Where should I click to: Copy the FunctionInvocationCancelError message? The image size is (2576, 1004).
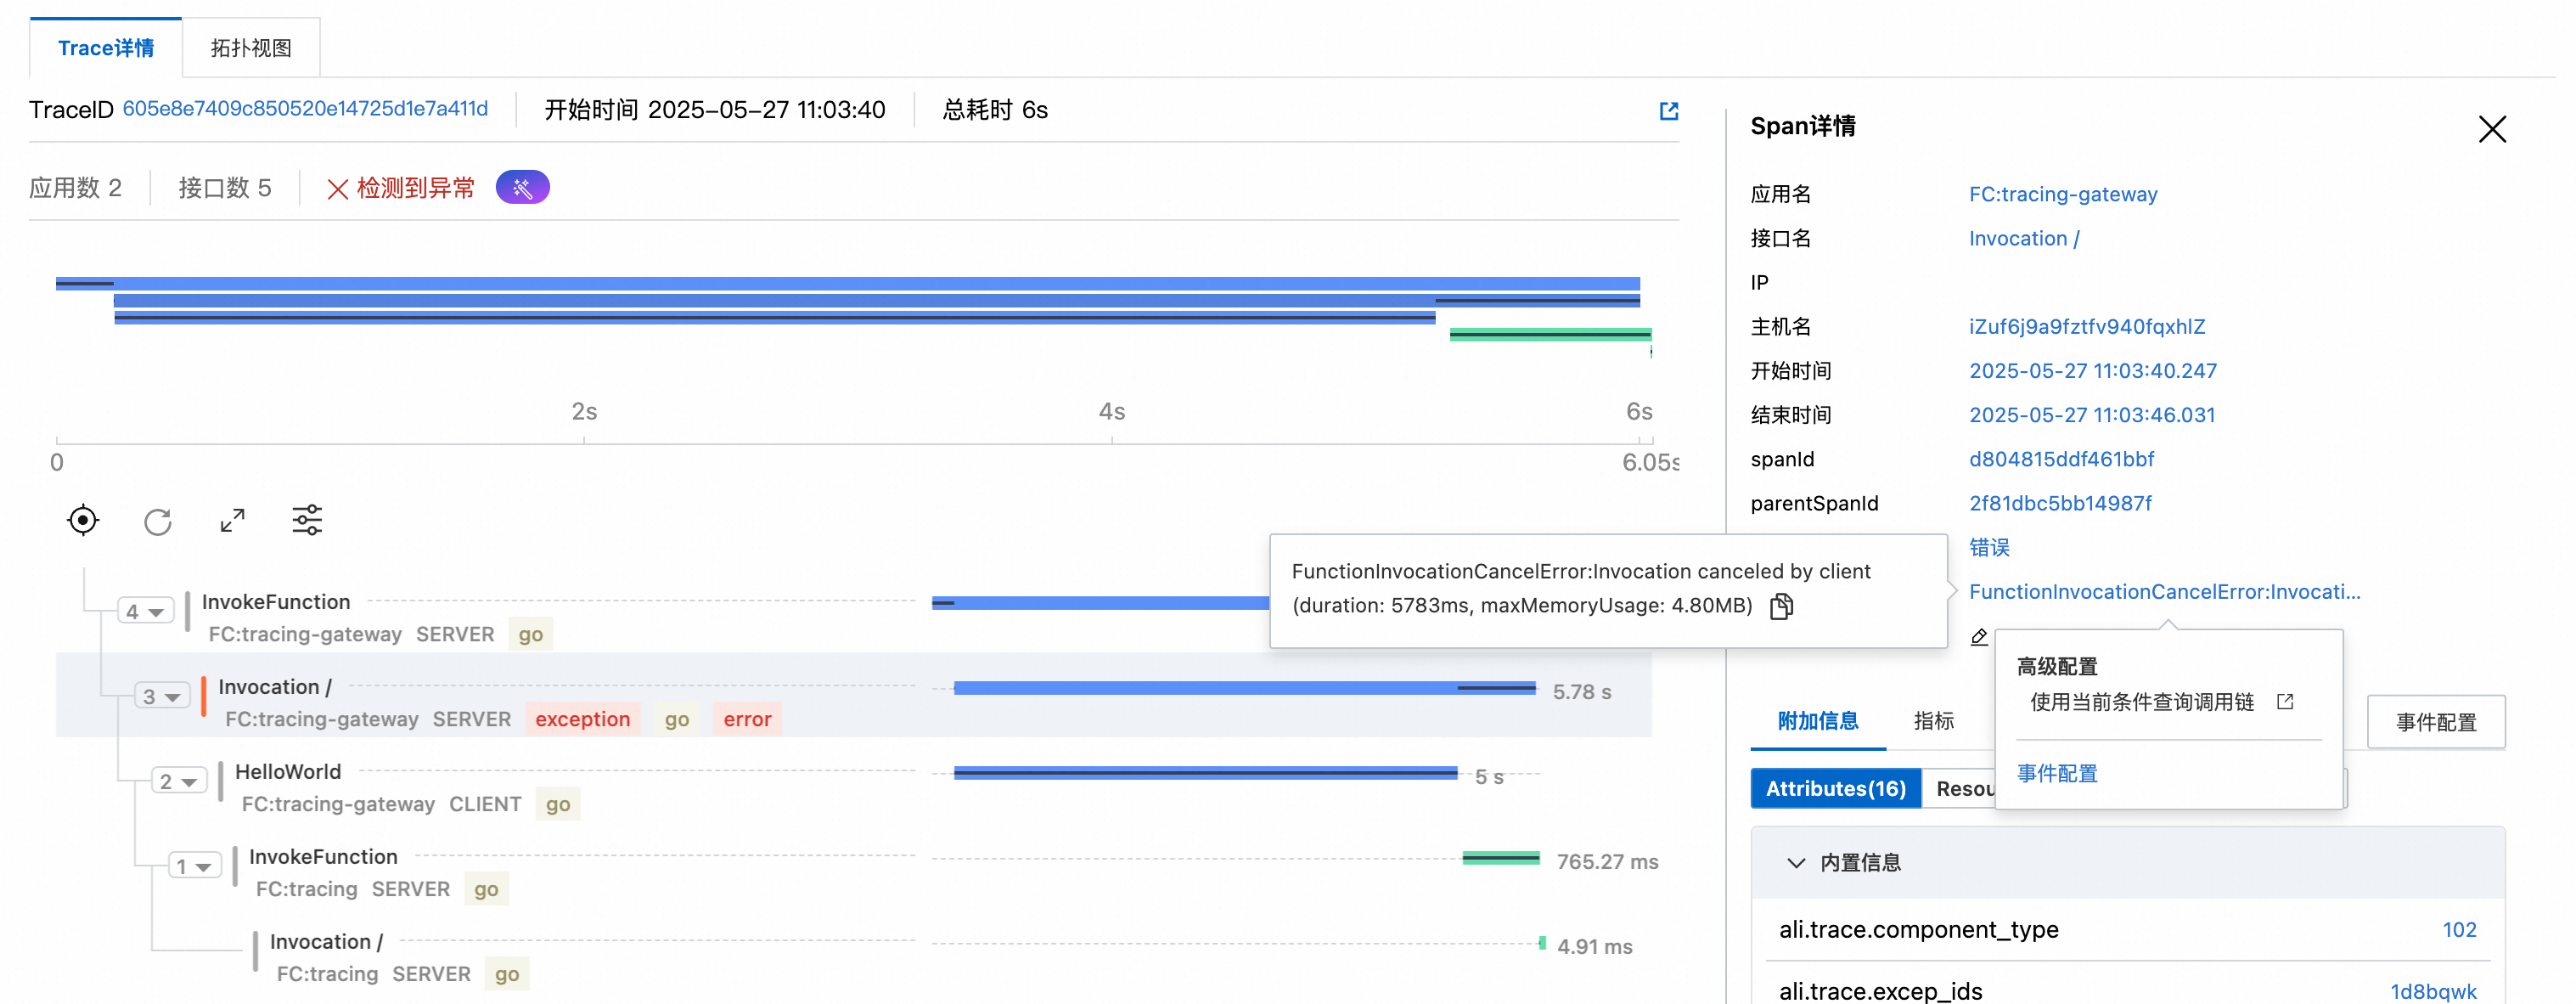coord(1781,606)
